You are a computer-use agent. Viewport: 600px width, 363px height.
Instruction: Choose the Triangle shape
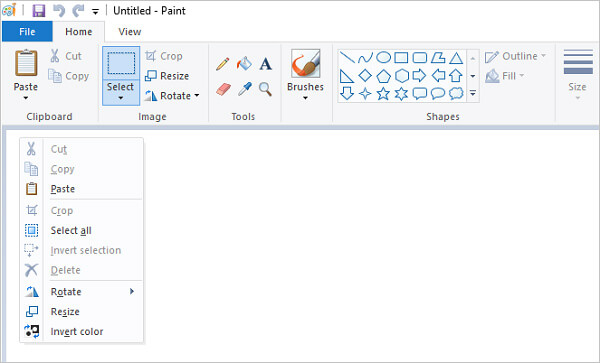pos(456,58)
